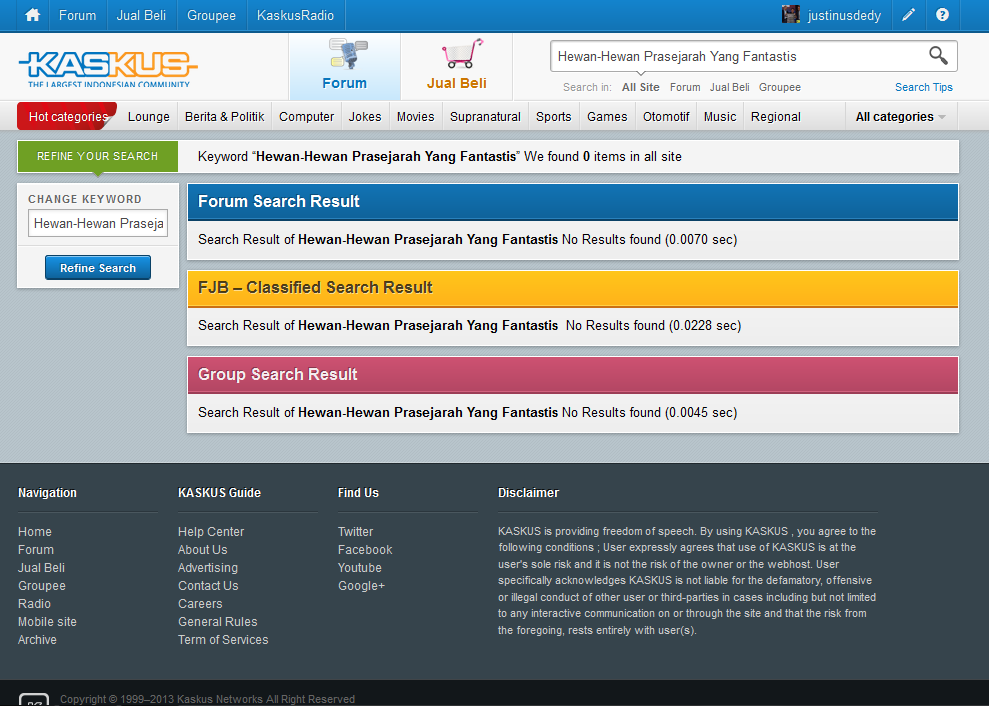Limit search to Jual Beli
989x706 pixels.
click(x=730, y=87)
